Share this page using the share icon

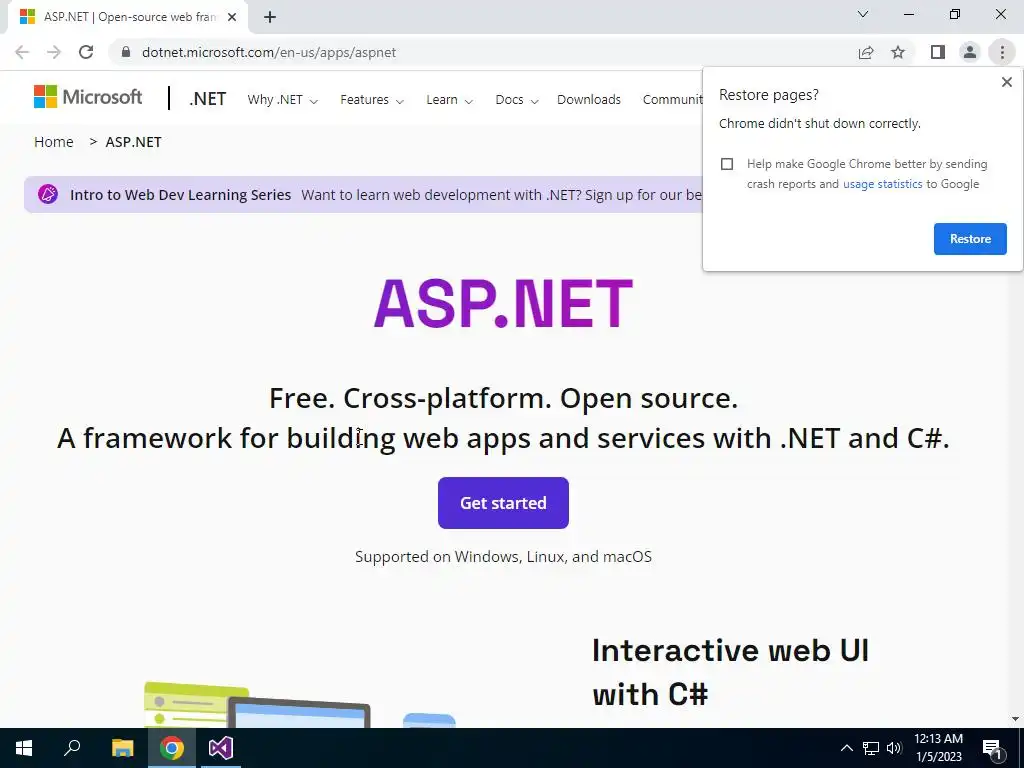866,52
